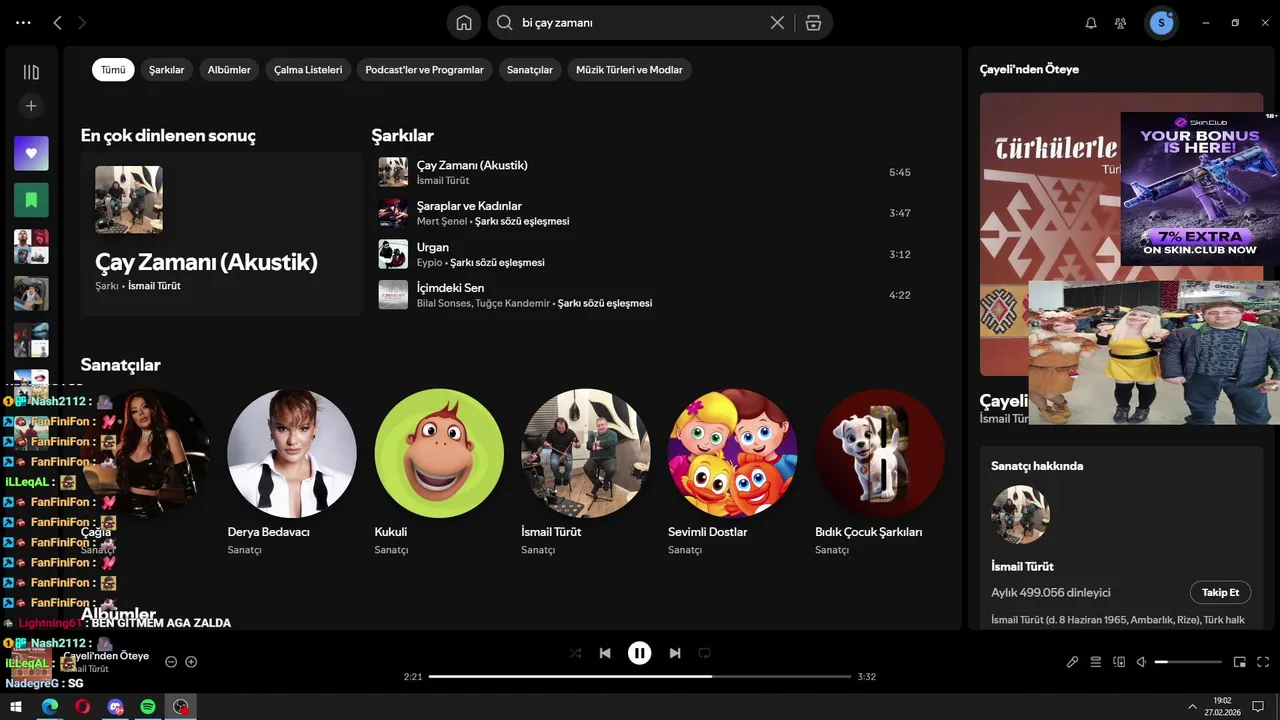
Task: Open İsmail Türüt name in artist panel
Action: (x=1022, y=566)
